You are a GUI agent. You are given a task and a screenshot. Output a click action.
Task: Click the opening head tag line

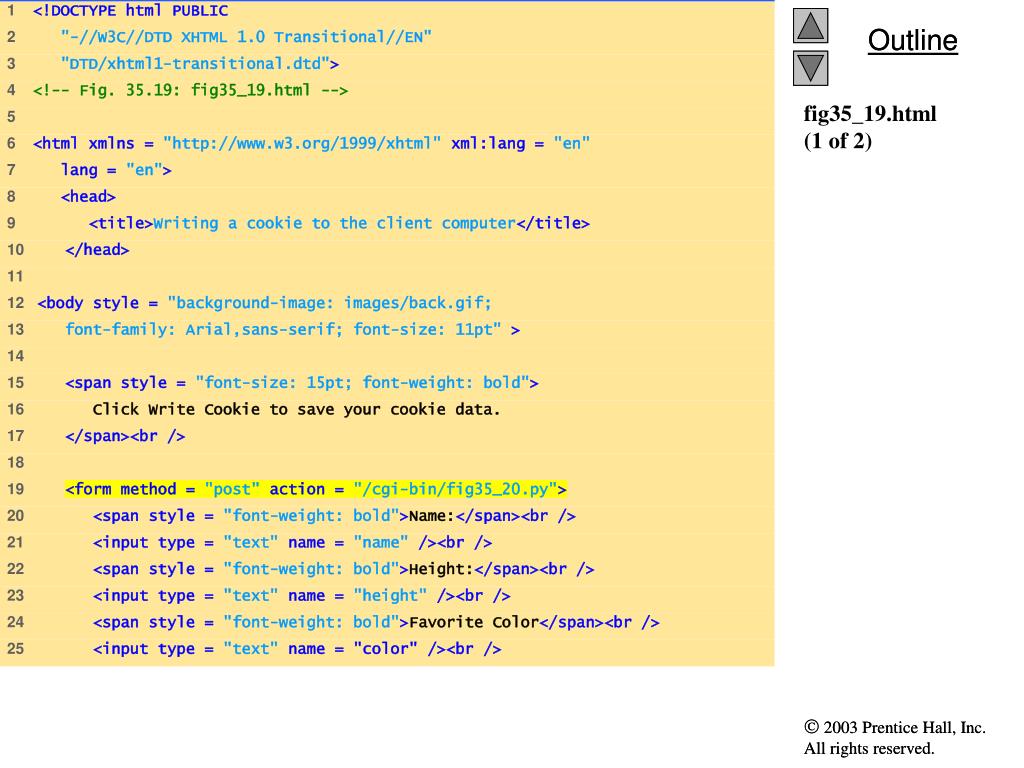pos(88,197)
